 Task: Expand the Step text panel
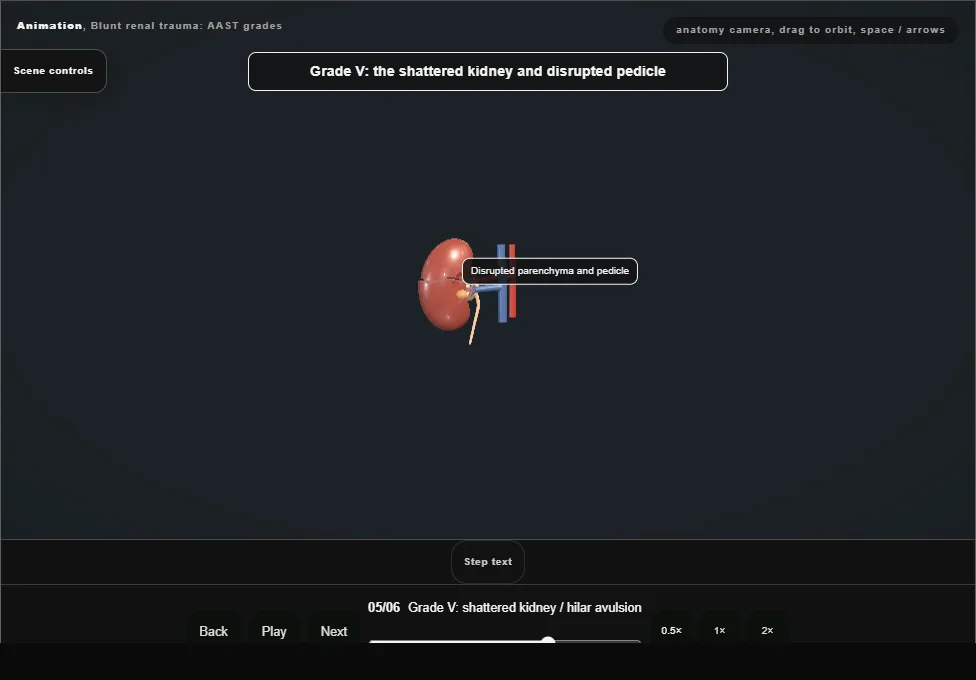[487, 562]
